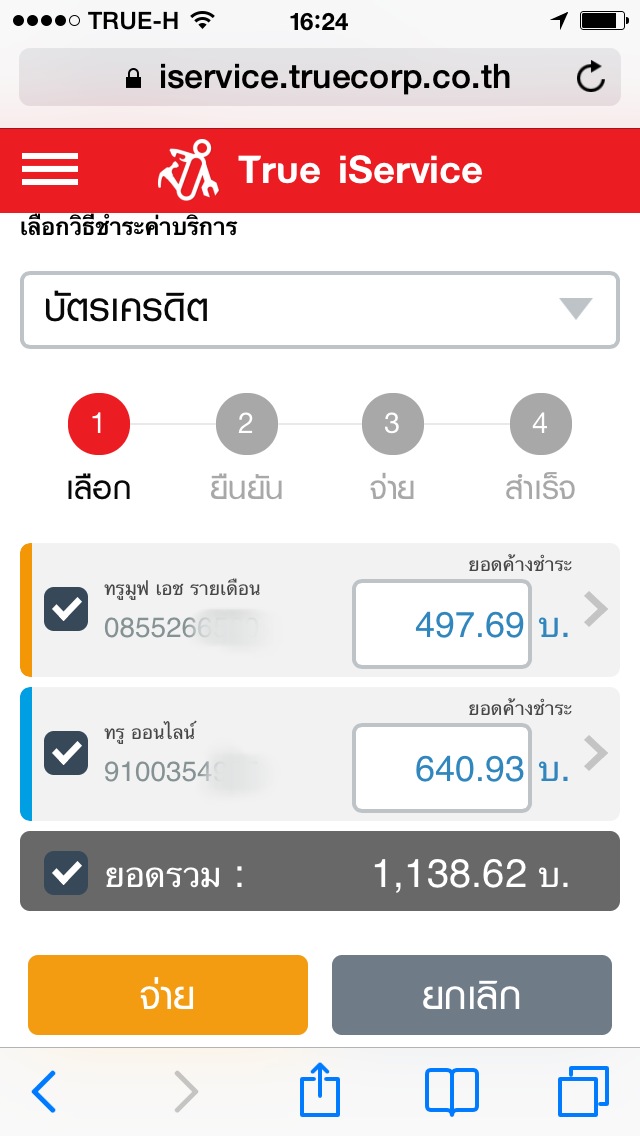640x1136 pixels.
Task: Tap the iservice.truecorp.co.th address bar
Action: click(x=320, y=77)
